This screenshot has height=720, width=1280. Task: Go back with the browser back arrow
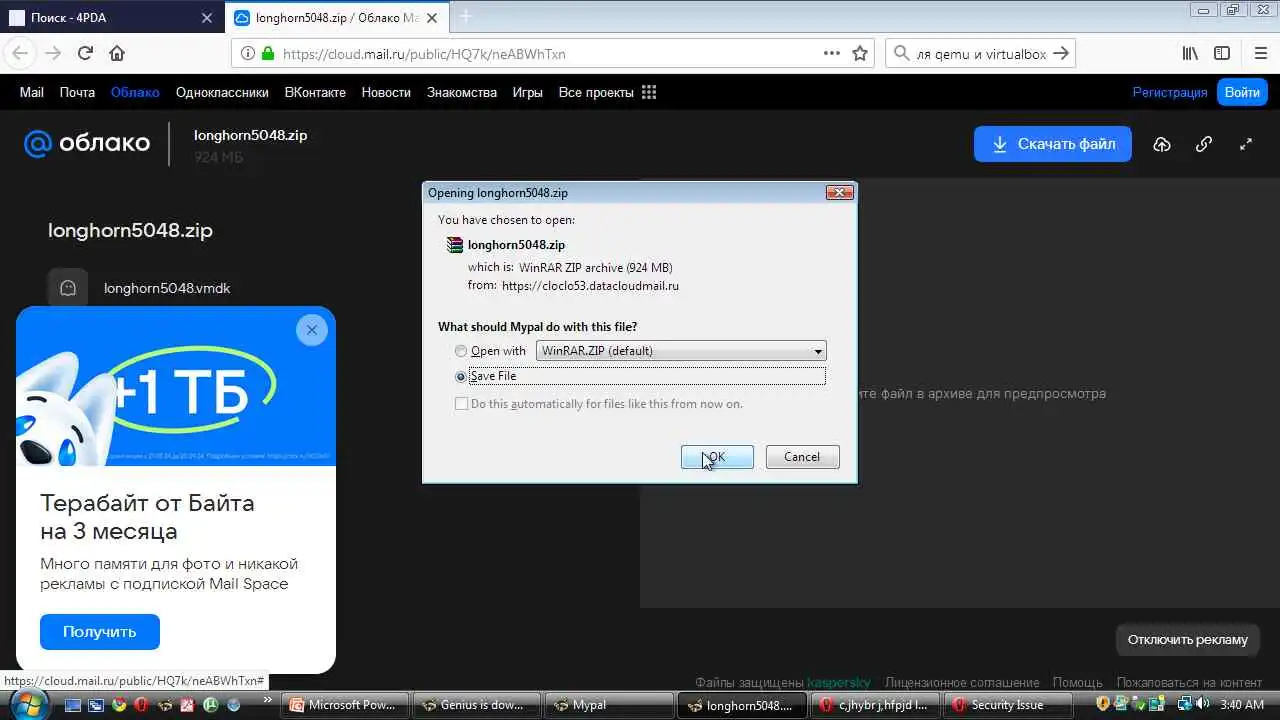tap(20, 54)
